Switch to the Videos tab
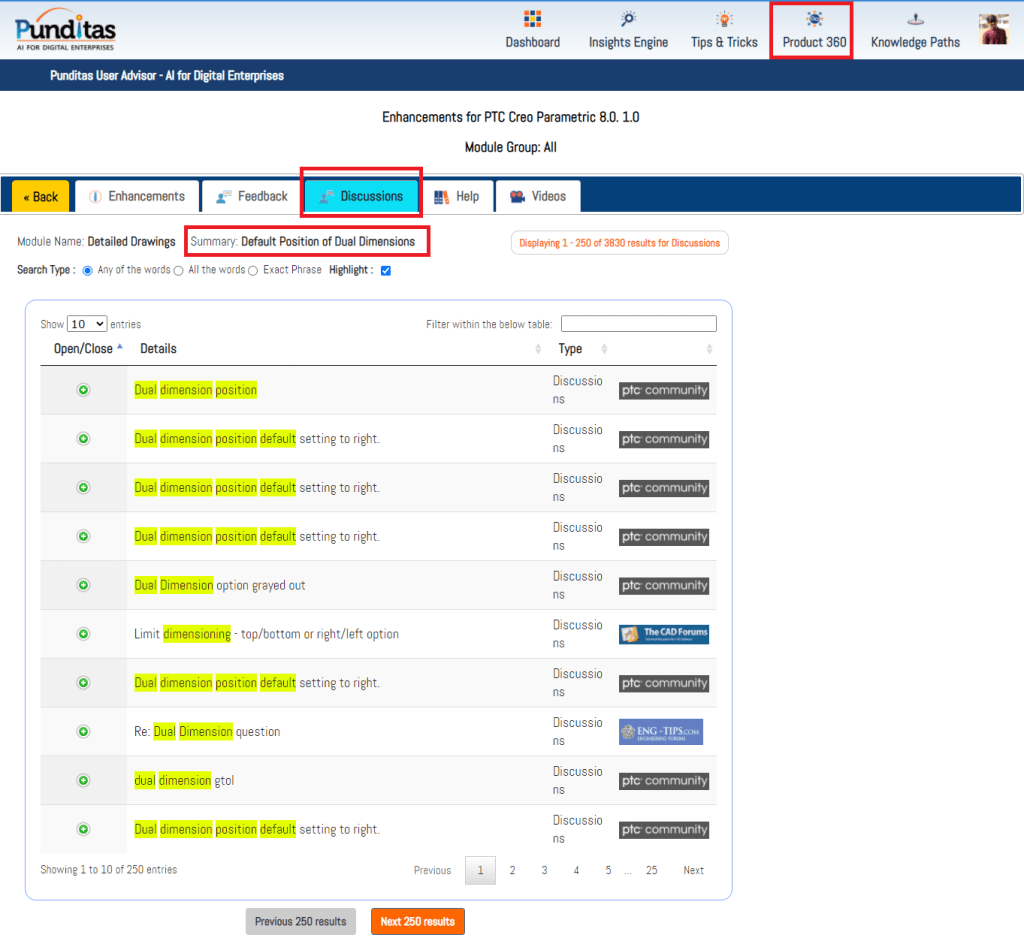Viewport: 1024px width, 947px height. (537, 196)
